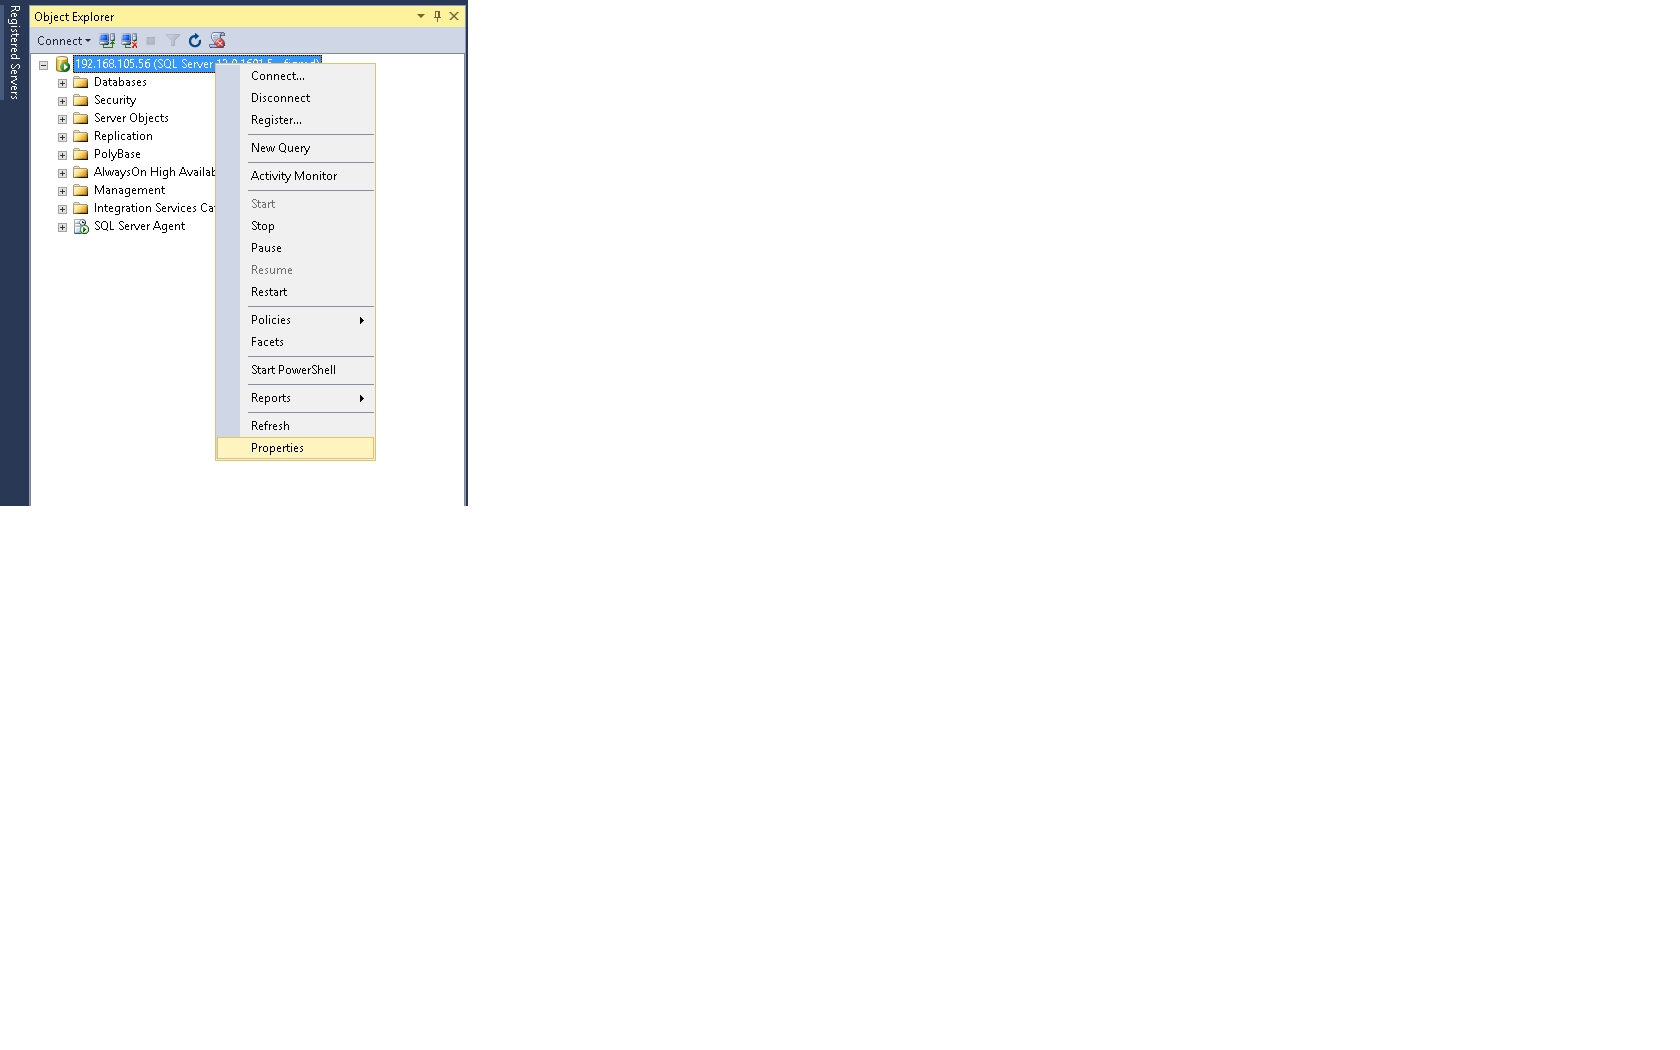
Task: Select Restart in the context menu
Action: coord(269,292)
